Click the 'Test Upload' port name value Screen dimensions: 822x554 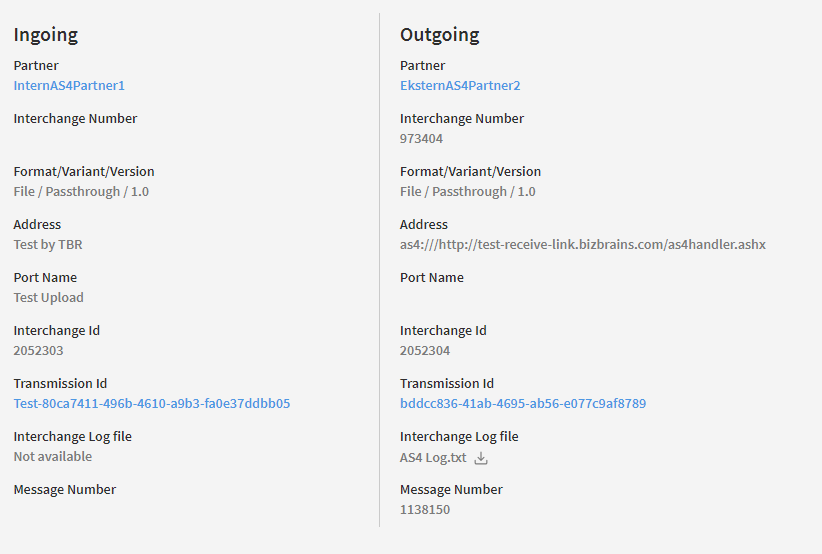tap(49, 298)
